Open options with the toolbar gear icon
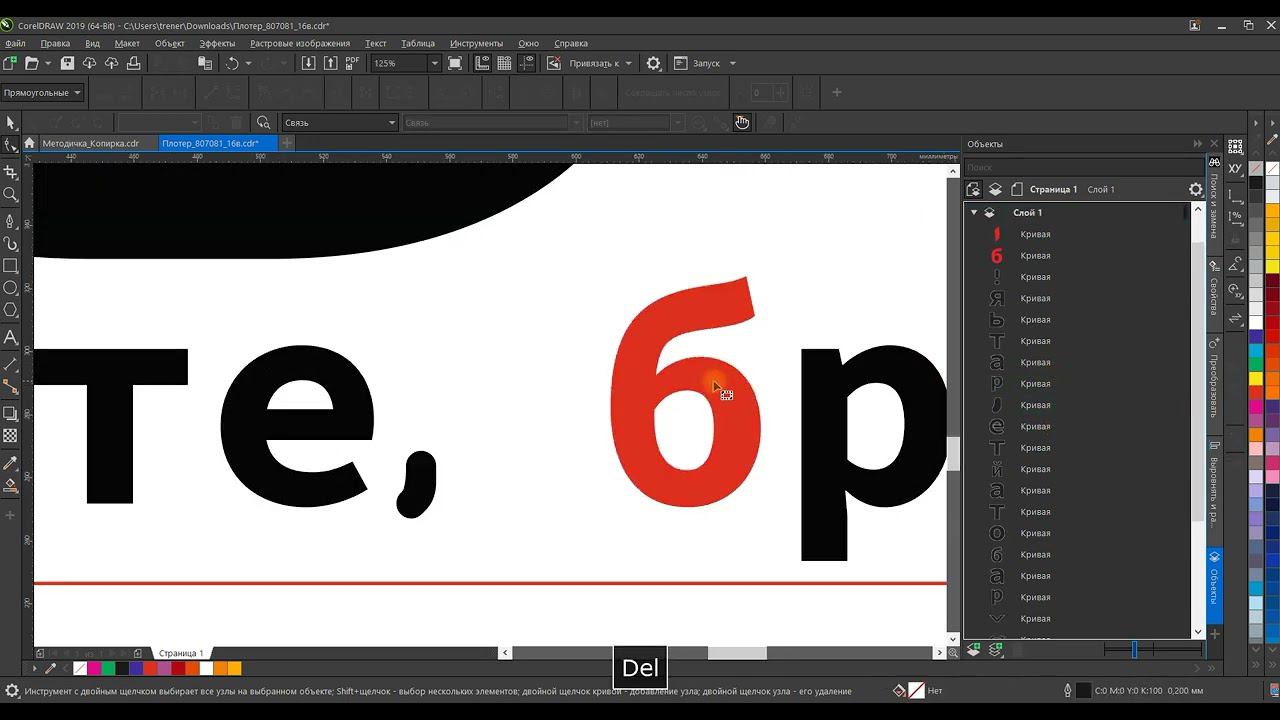Image resolution: width=1280 pixels, height=720 pixels. click(654, 63)
